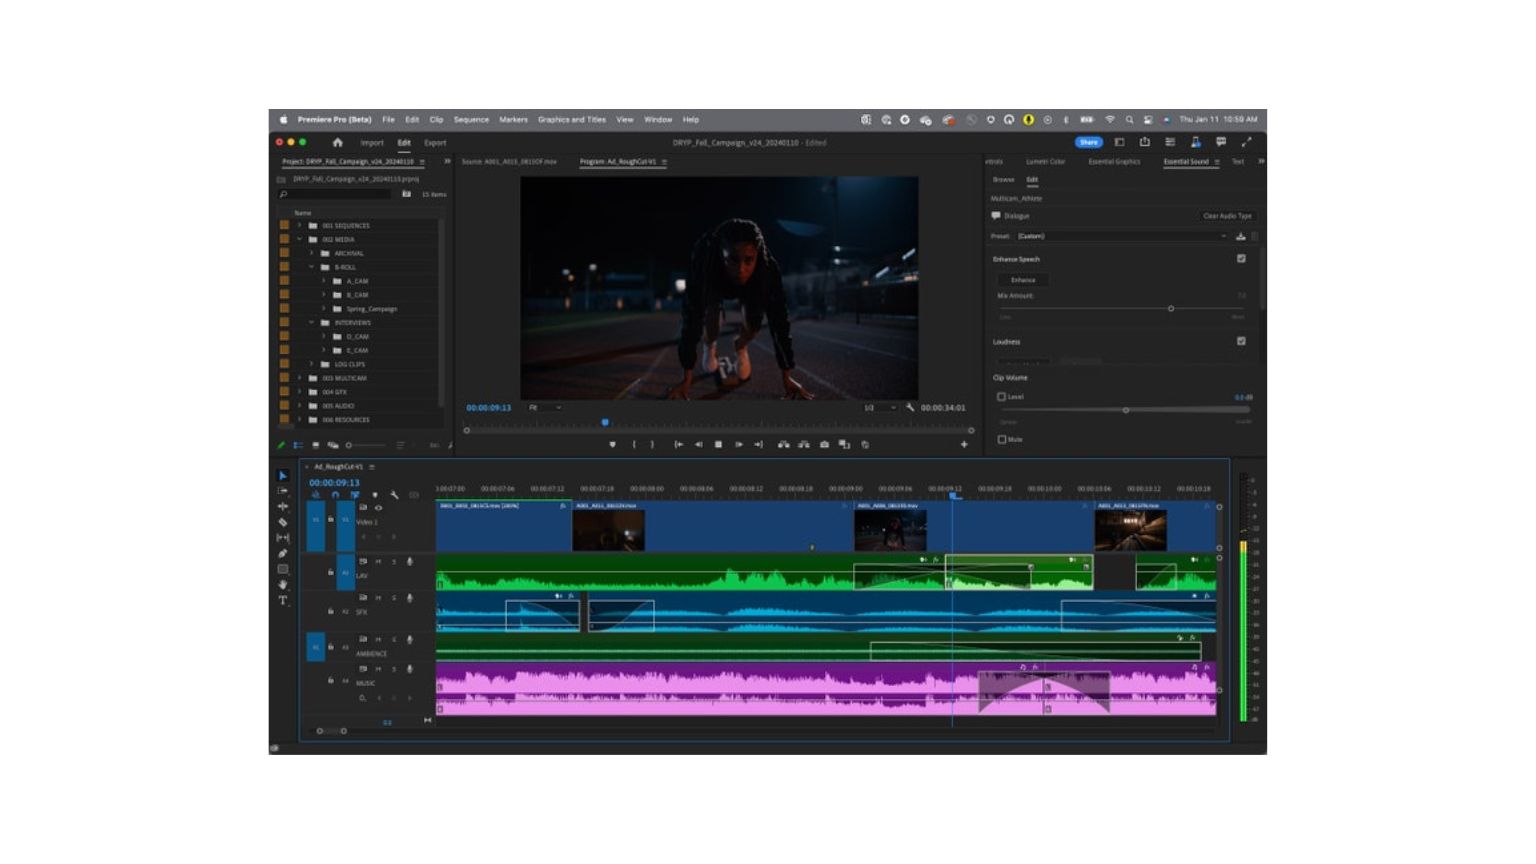
Task: Open the feedback speech bubble icon
Action: point(1221,142)
